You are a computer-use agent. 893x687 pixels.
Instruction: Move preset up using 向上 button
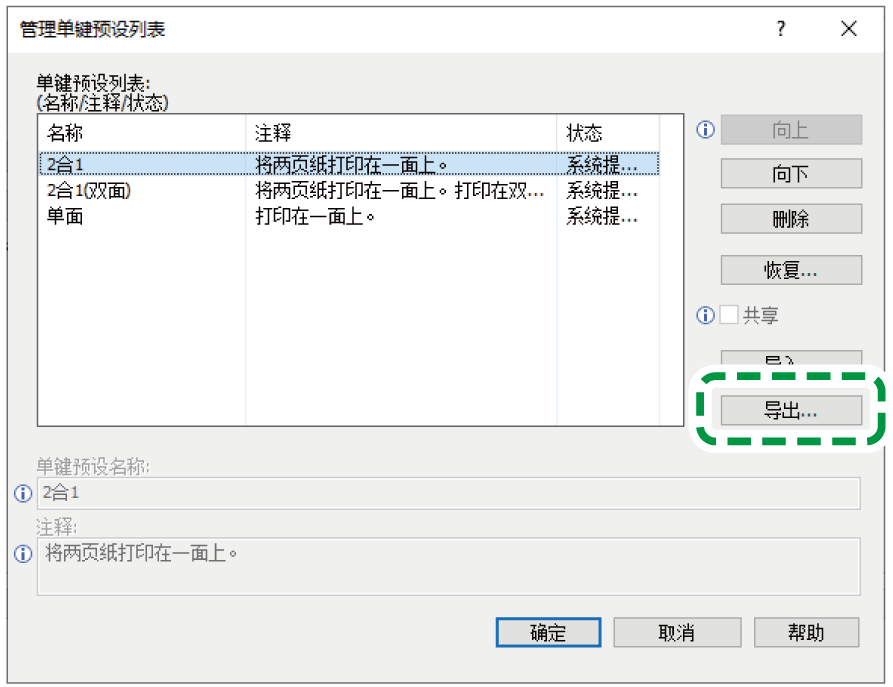(791, 130)
